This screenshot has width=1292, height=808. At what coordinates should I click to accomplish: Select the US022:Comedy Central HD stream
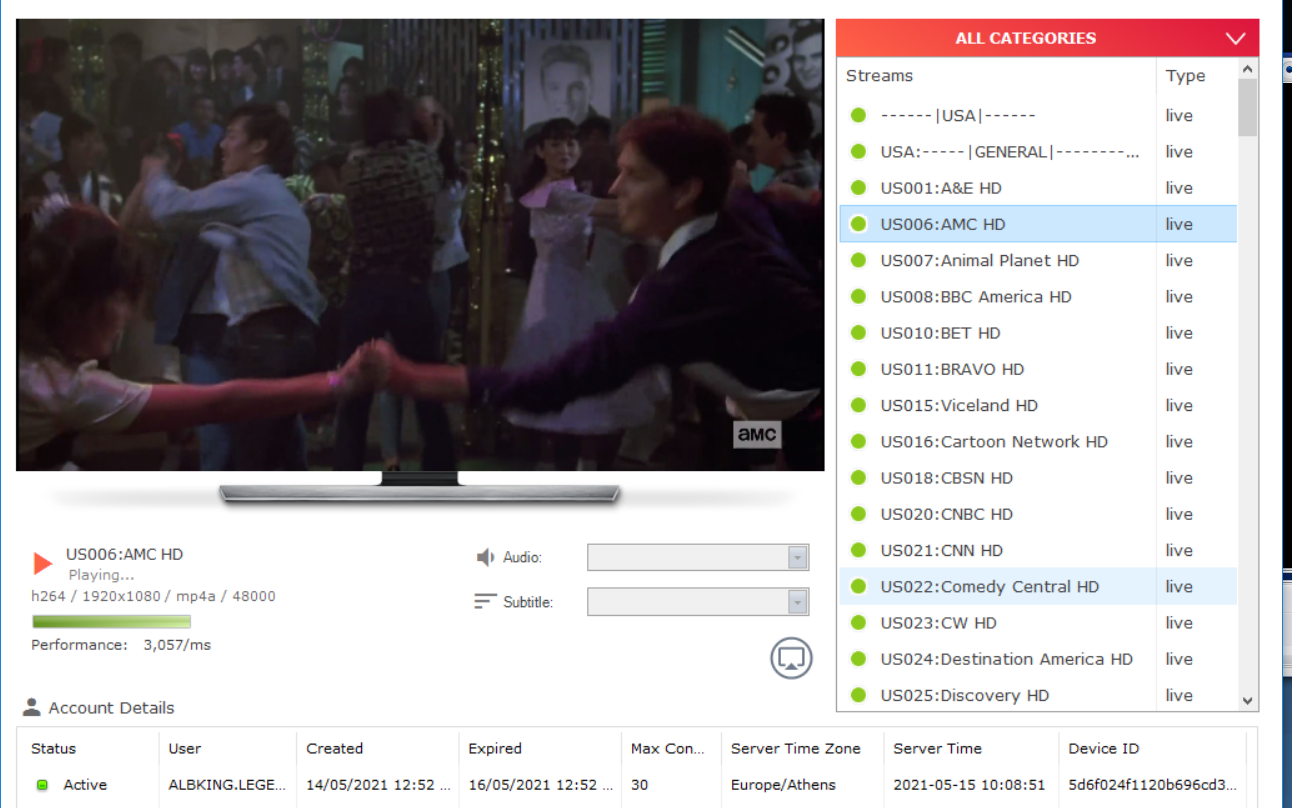(x=1038, y=586)
